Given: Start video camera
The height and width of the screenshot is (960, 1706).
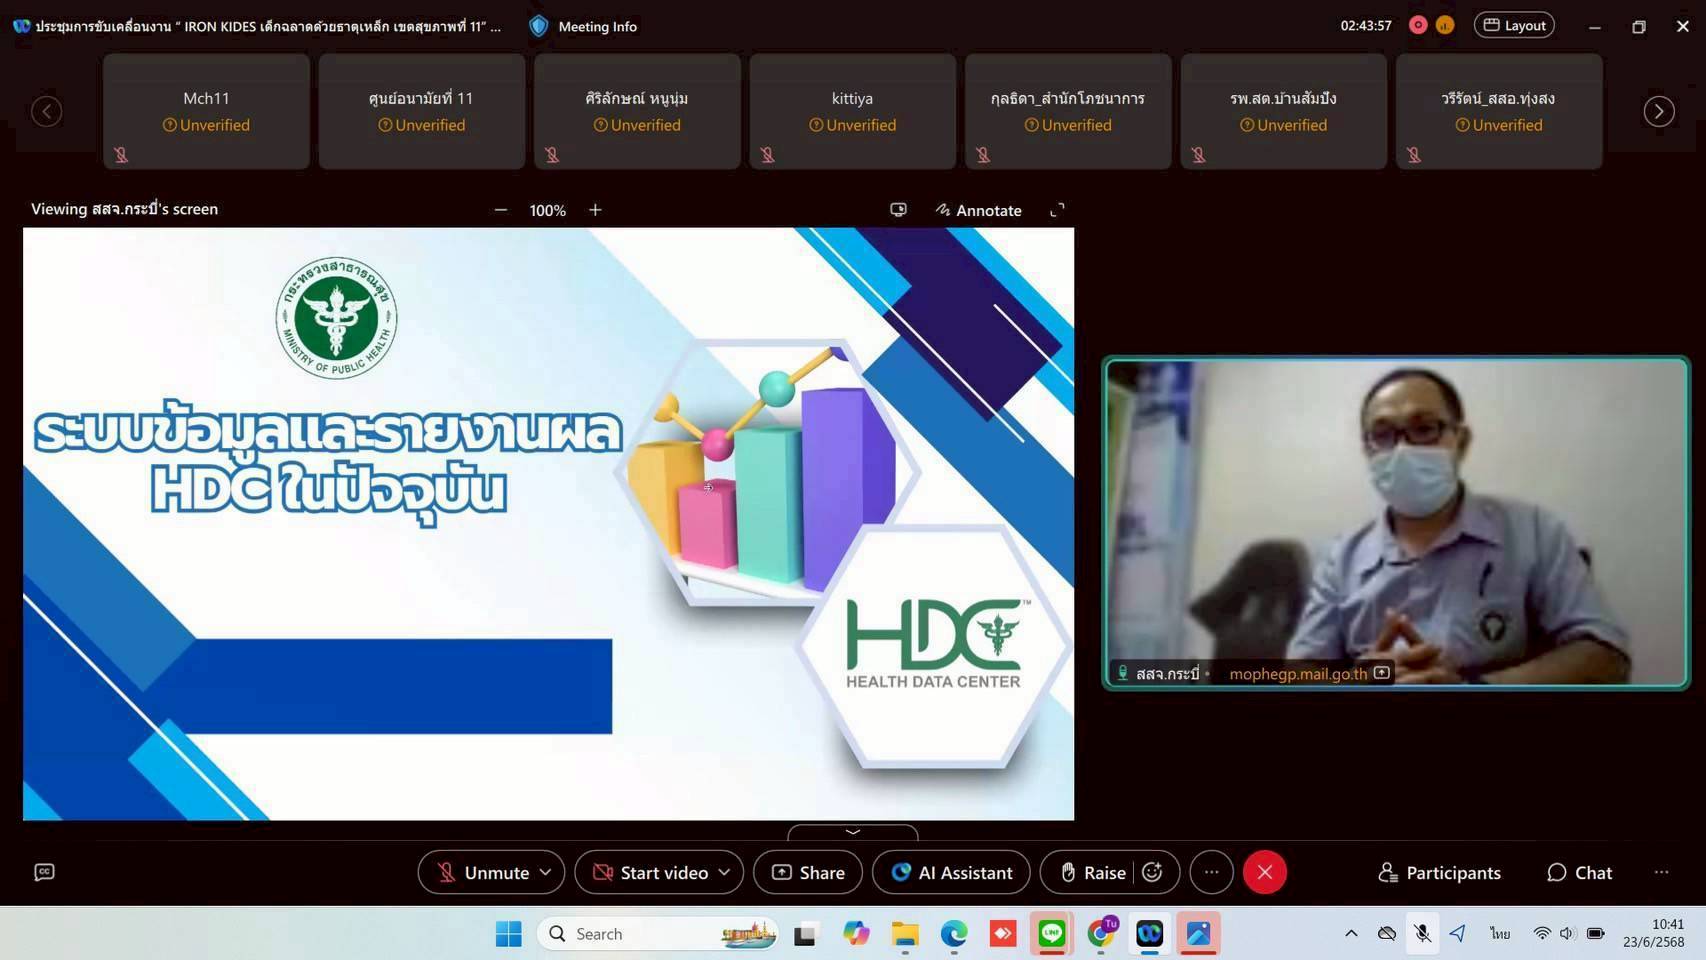Looking at the screenshot, I should (x=652, y=872).
